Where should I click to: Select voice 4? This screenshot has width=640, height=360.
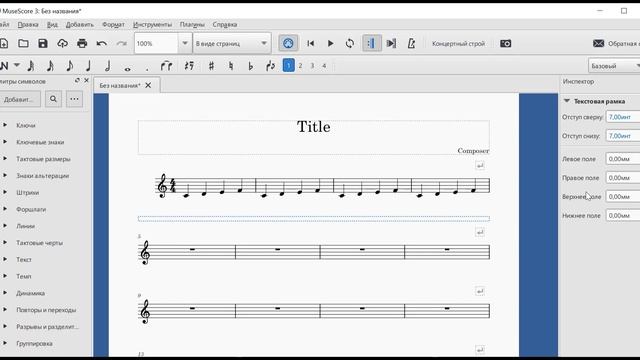click(x=324, y=66)
